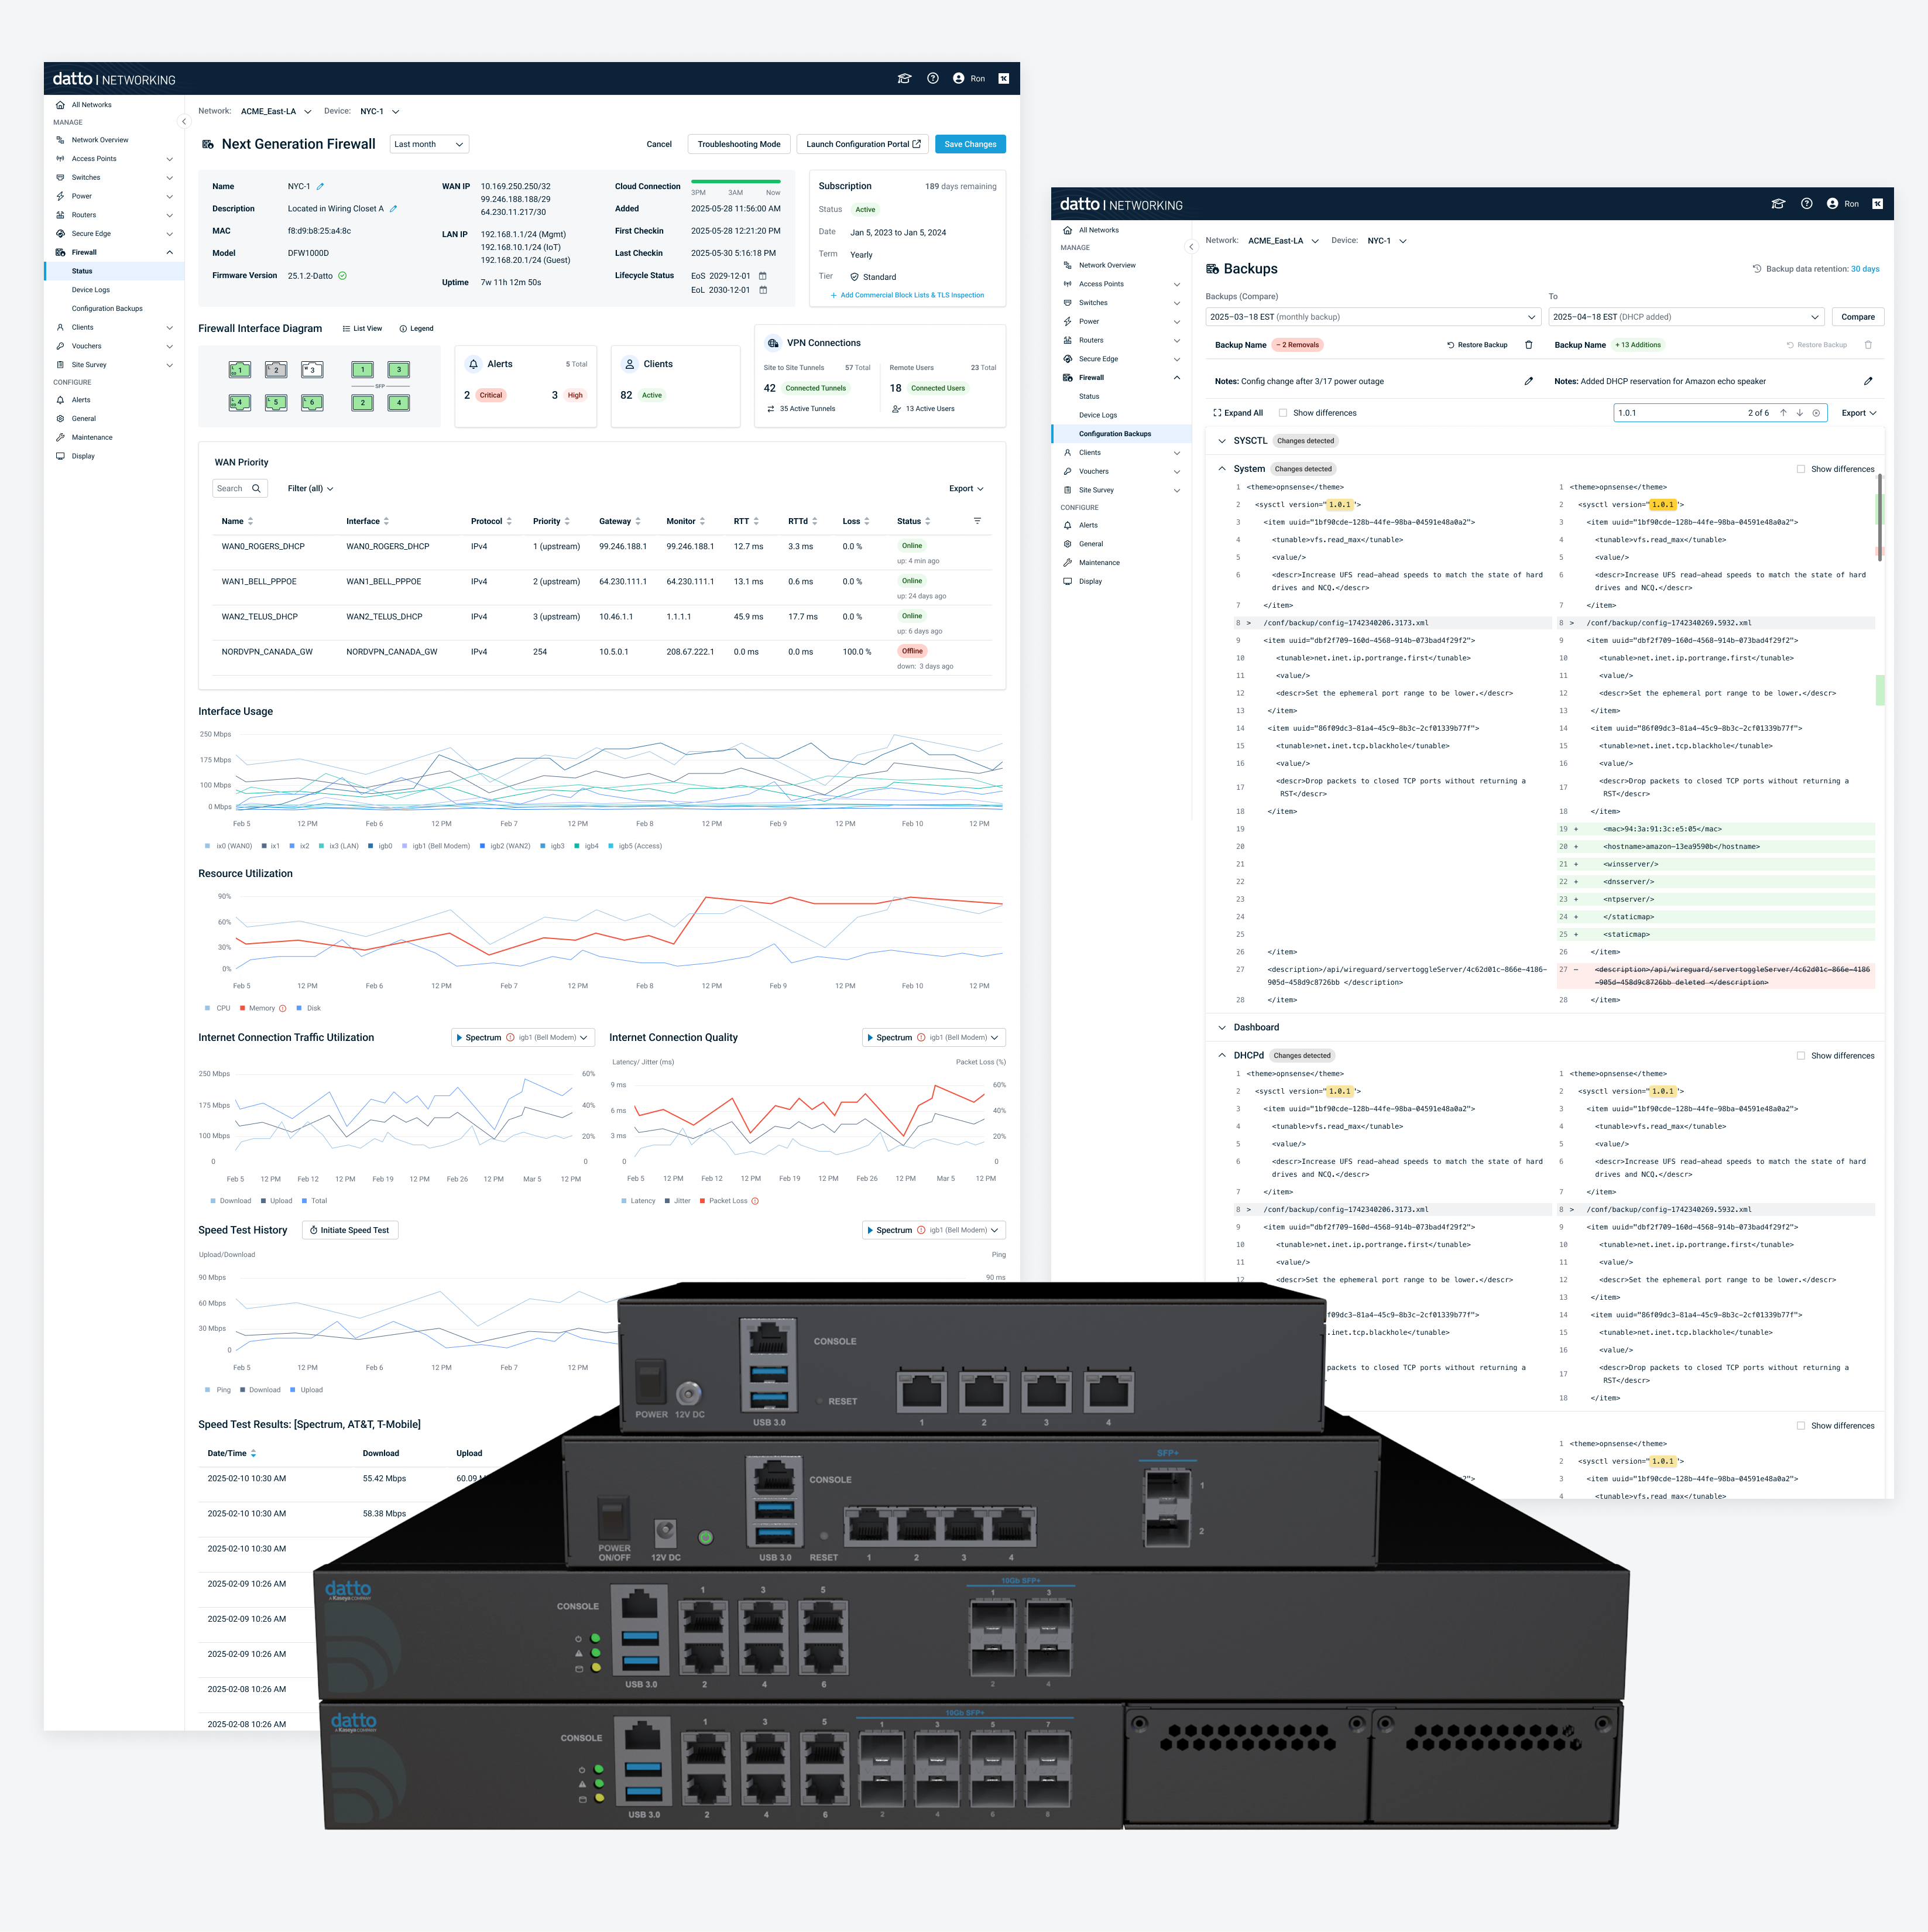
Task: Click the graduation cap training icon in left header
Action: point(904,78)
